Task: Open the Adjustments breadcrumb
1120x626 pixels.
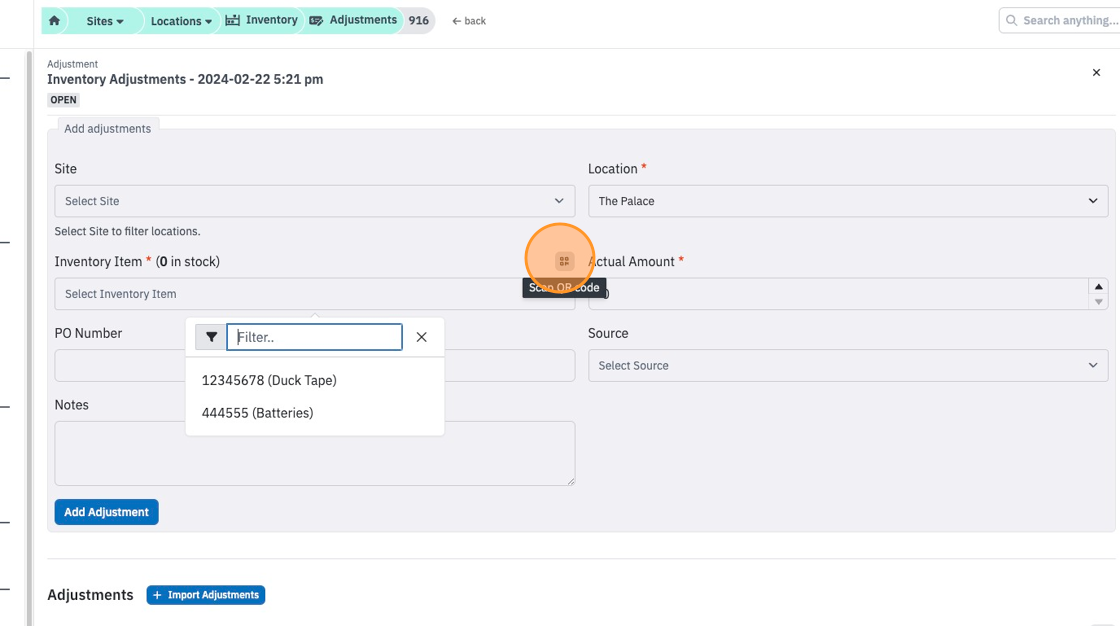Action: click(x=353, y=20)
